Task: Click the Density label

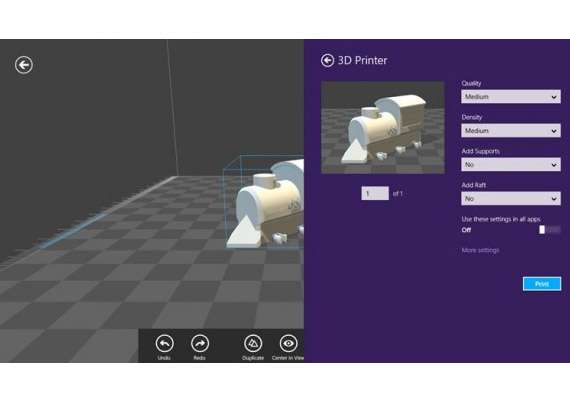Action: coord(471,117)
